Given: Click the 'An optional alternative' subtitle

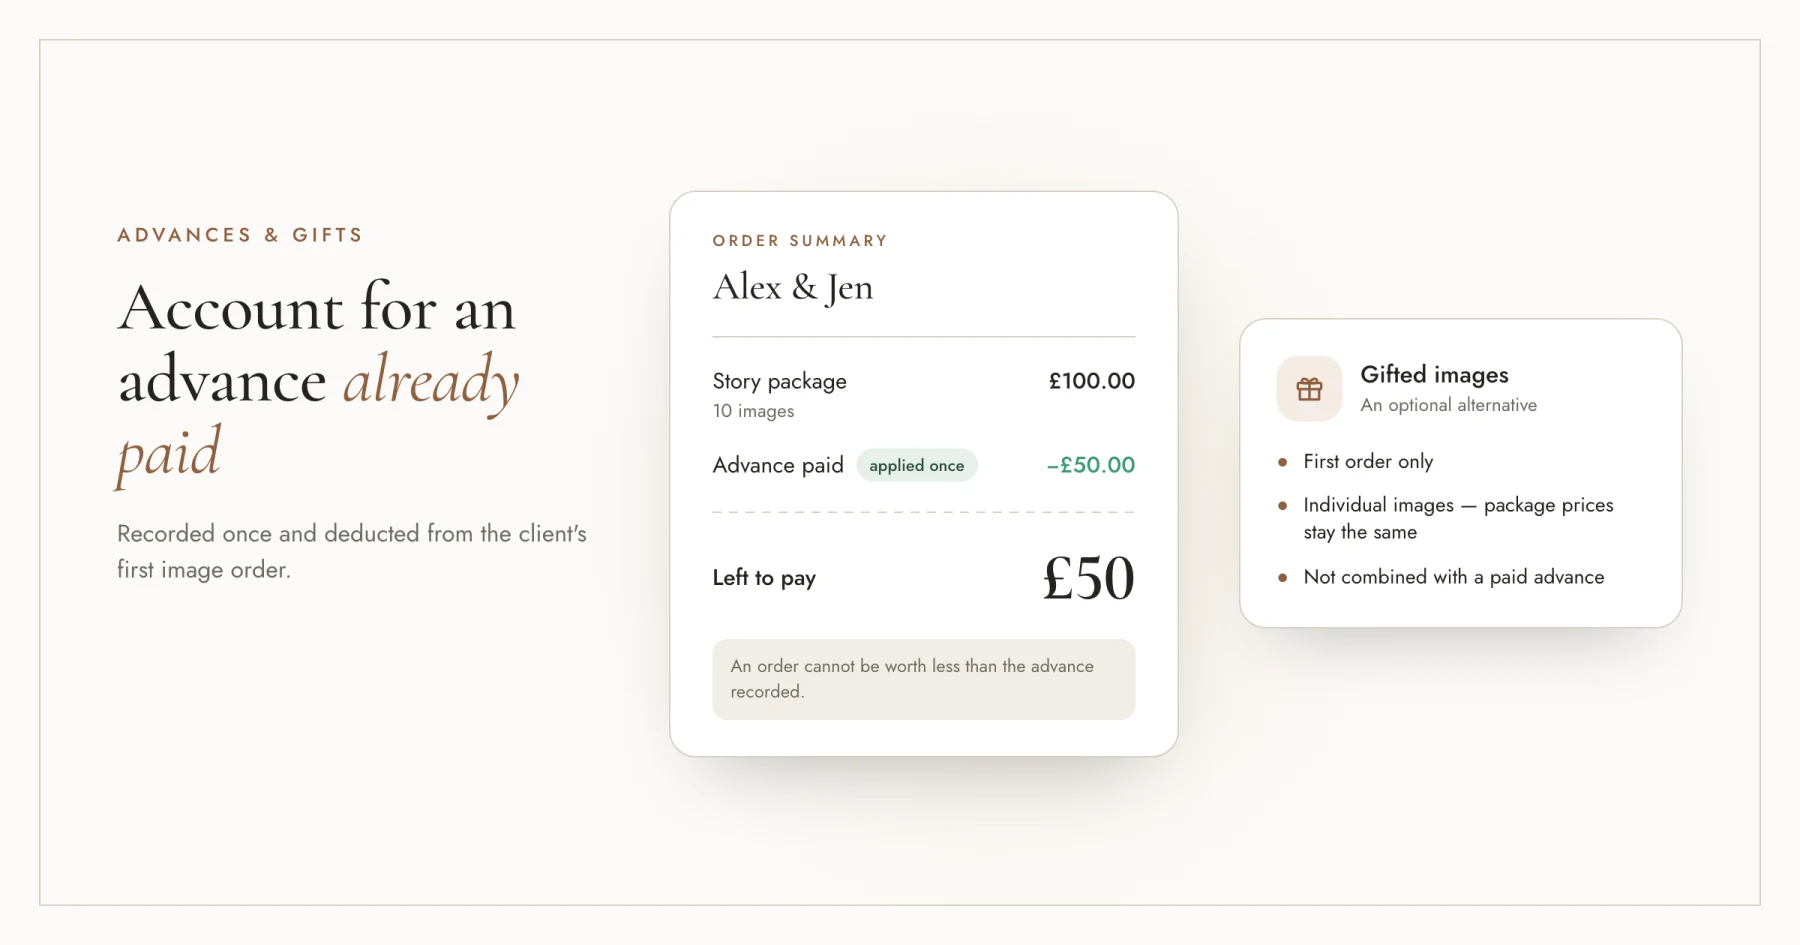Looking at the screenshot, I should click(1448, 405).
